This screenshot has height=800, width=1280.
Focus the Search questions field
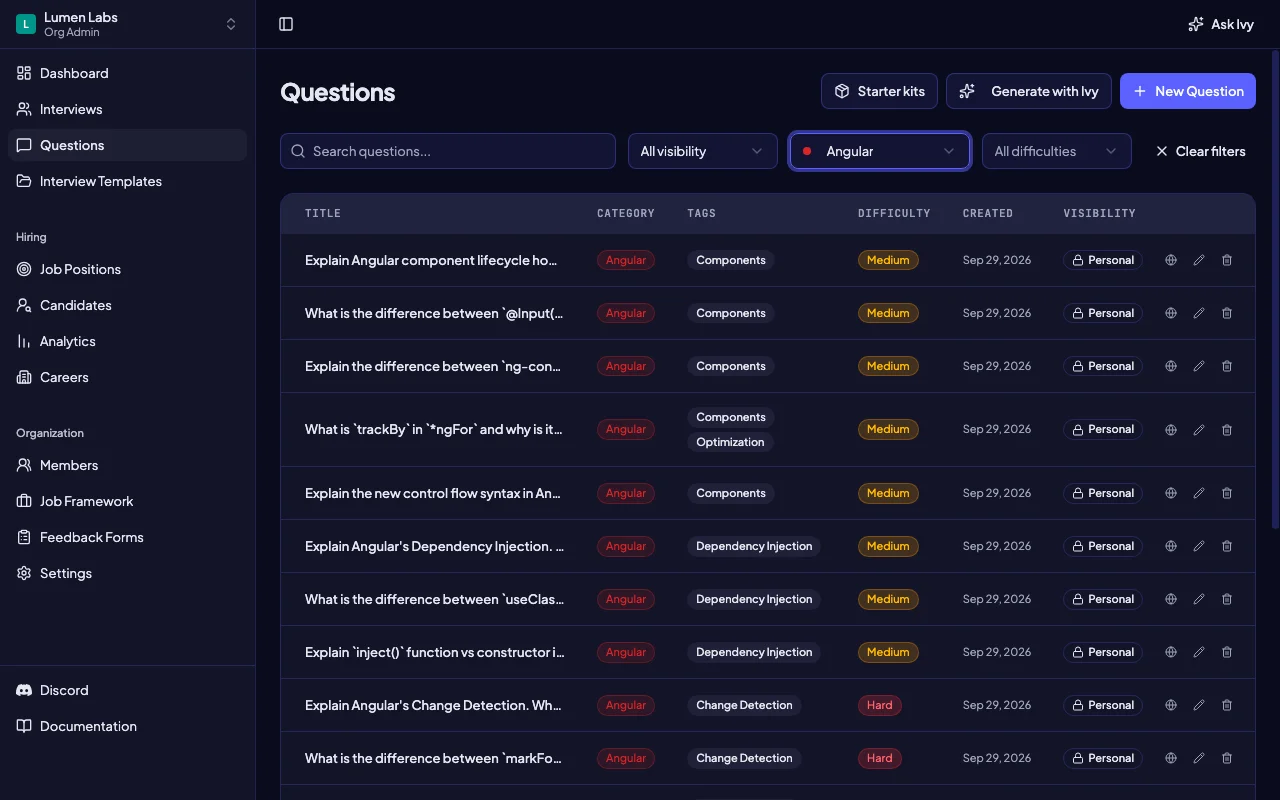pyautogui.click(x=448, y=151)
